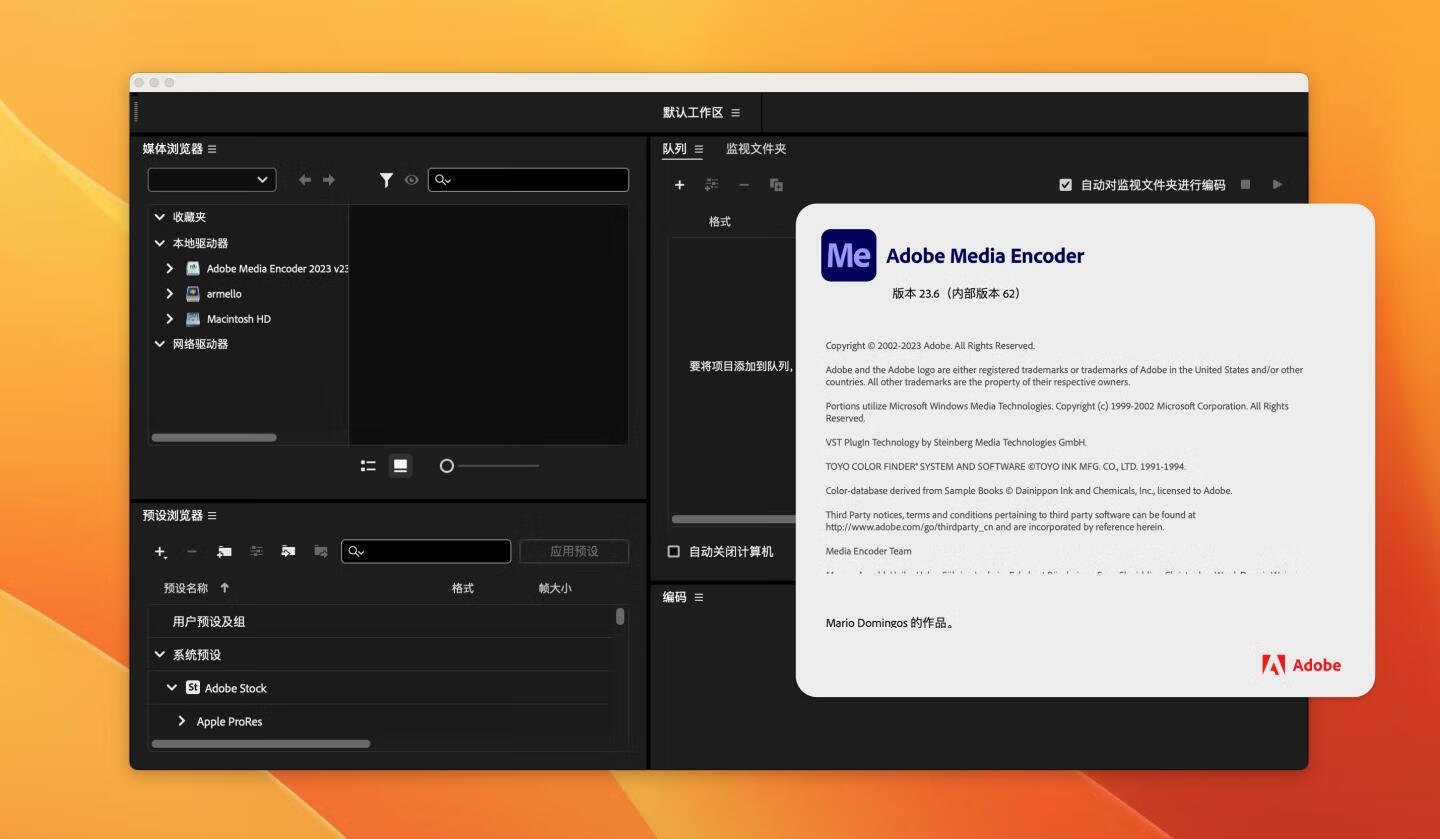Select the 用户预设及组 row
This screenshot has height=839, width=1440.
[x=379, y=621]
